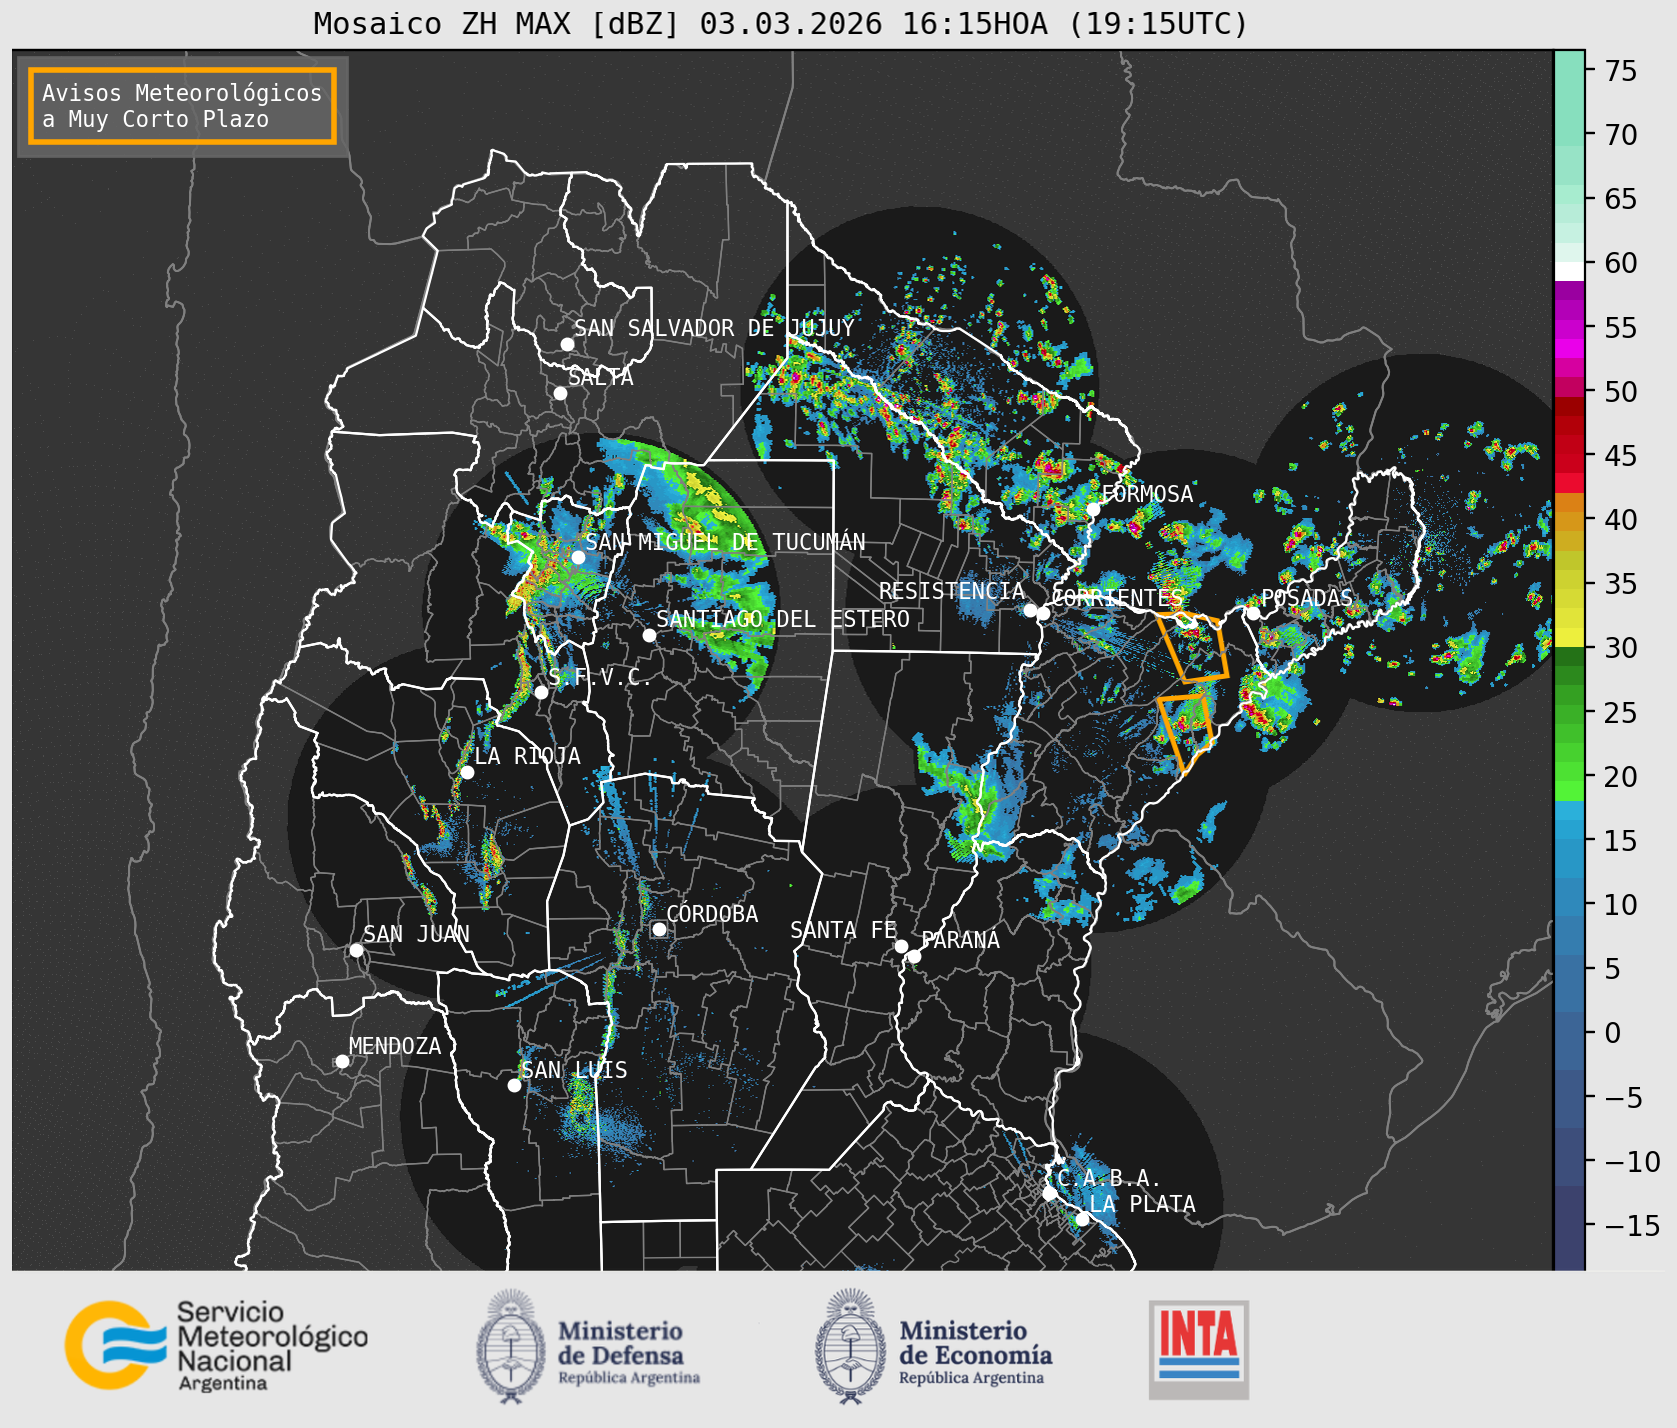The width and height of the screenshot is (1677, 1428).
Task: Click the CÓRDOBA city label
Action: pyautogui.click(x=712, y=914)
